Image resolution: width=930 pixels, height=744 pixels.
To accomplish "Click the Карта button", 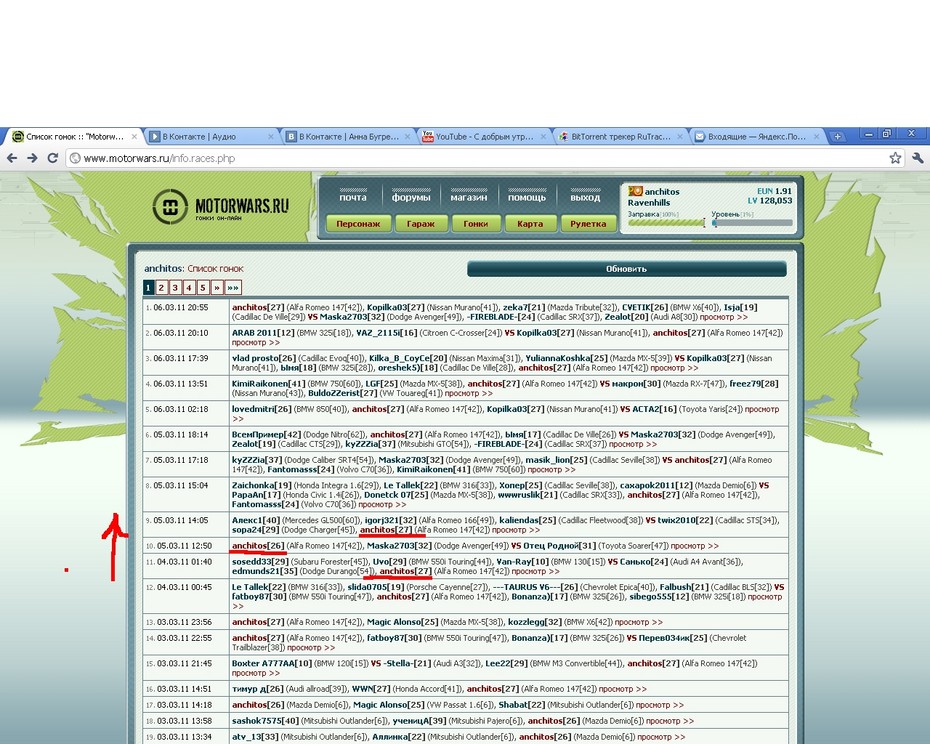I will pos(530,224).
